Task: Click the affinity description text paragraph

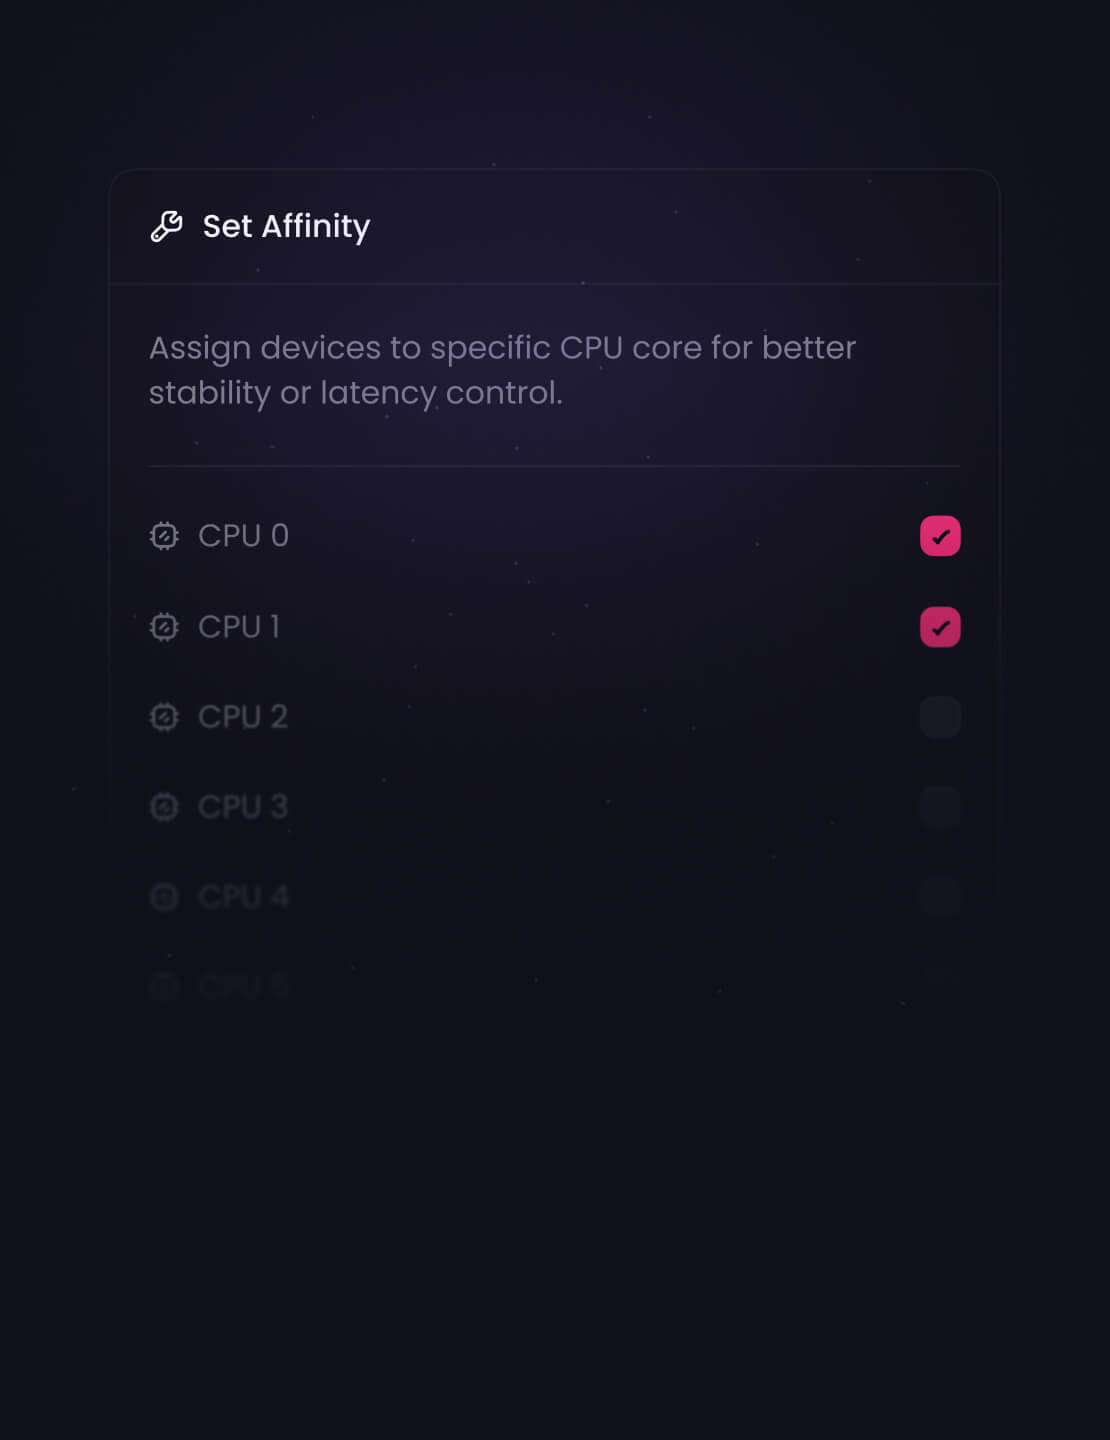Action: coord(501,370)
